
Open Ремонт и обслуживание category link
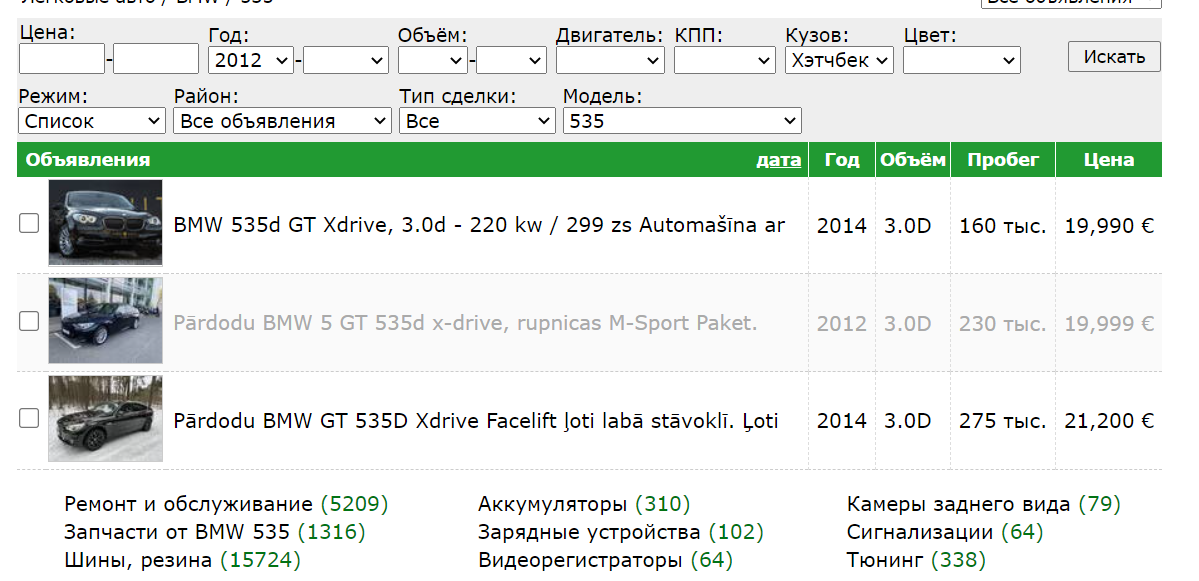point(189,504)
